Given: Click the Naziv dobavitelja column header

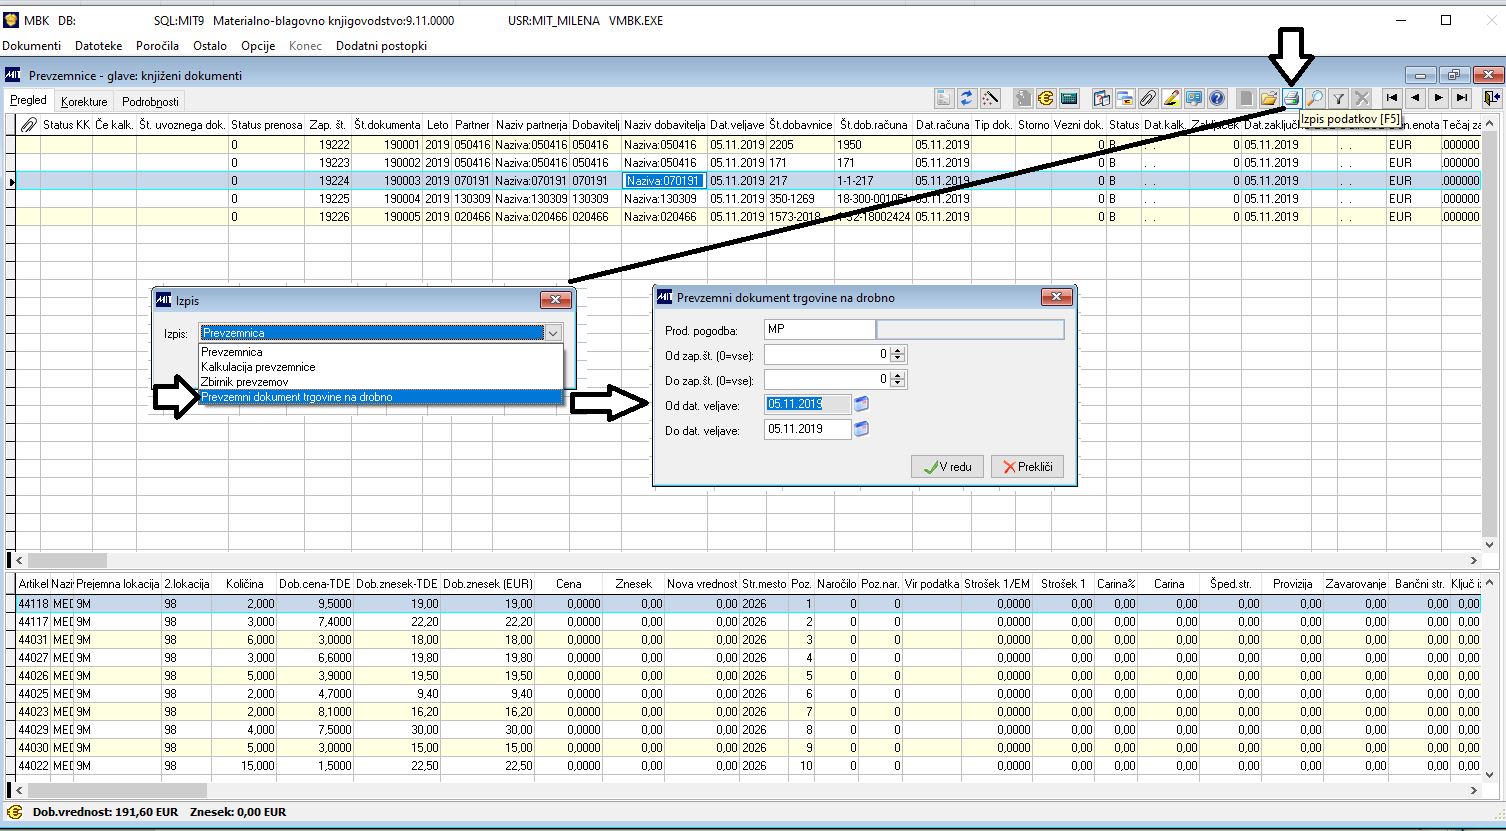Looking at the screenshot, I should [x=664, y=124].
